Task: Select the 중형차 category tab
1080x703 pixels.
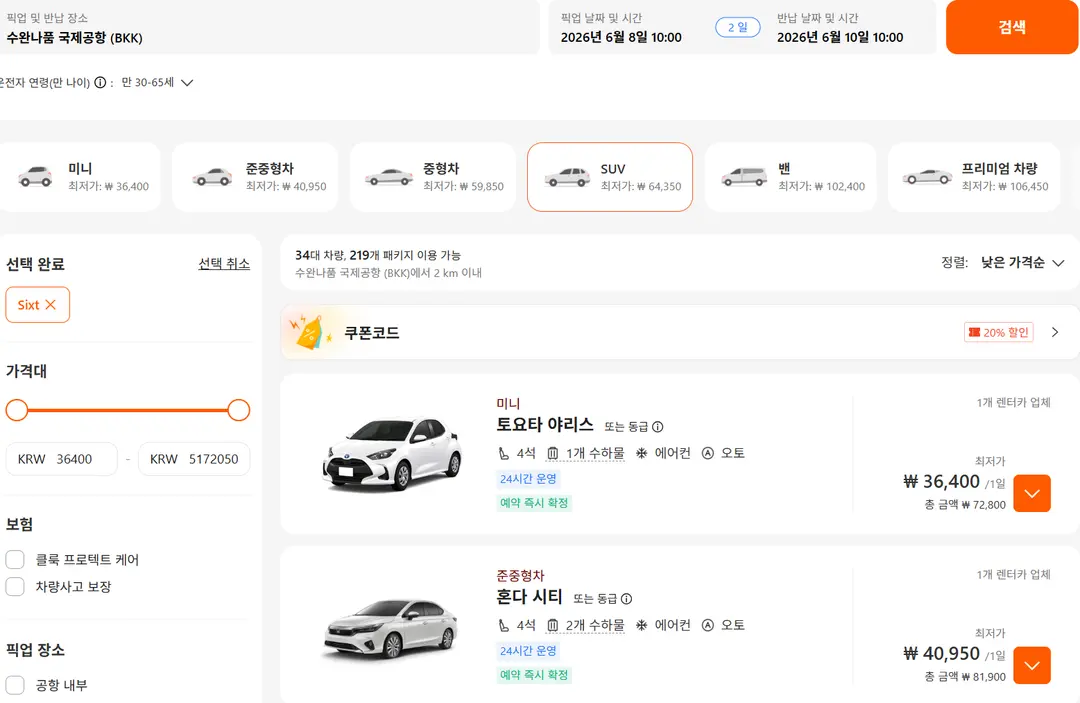Action: click(x=433, y=177)
